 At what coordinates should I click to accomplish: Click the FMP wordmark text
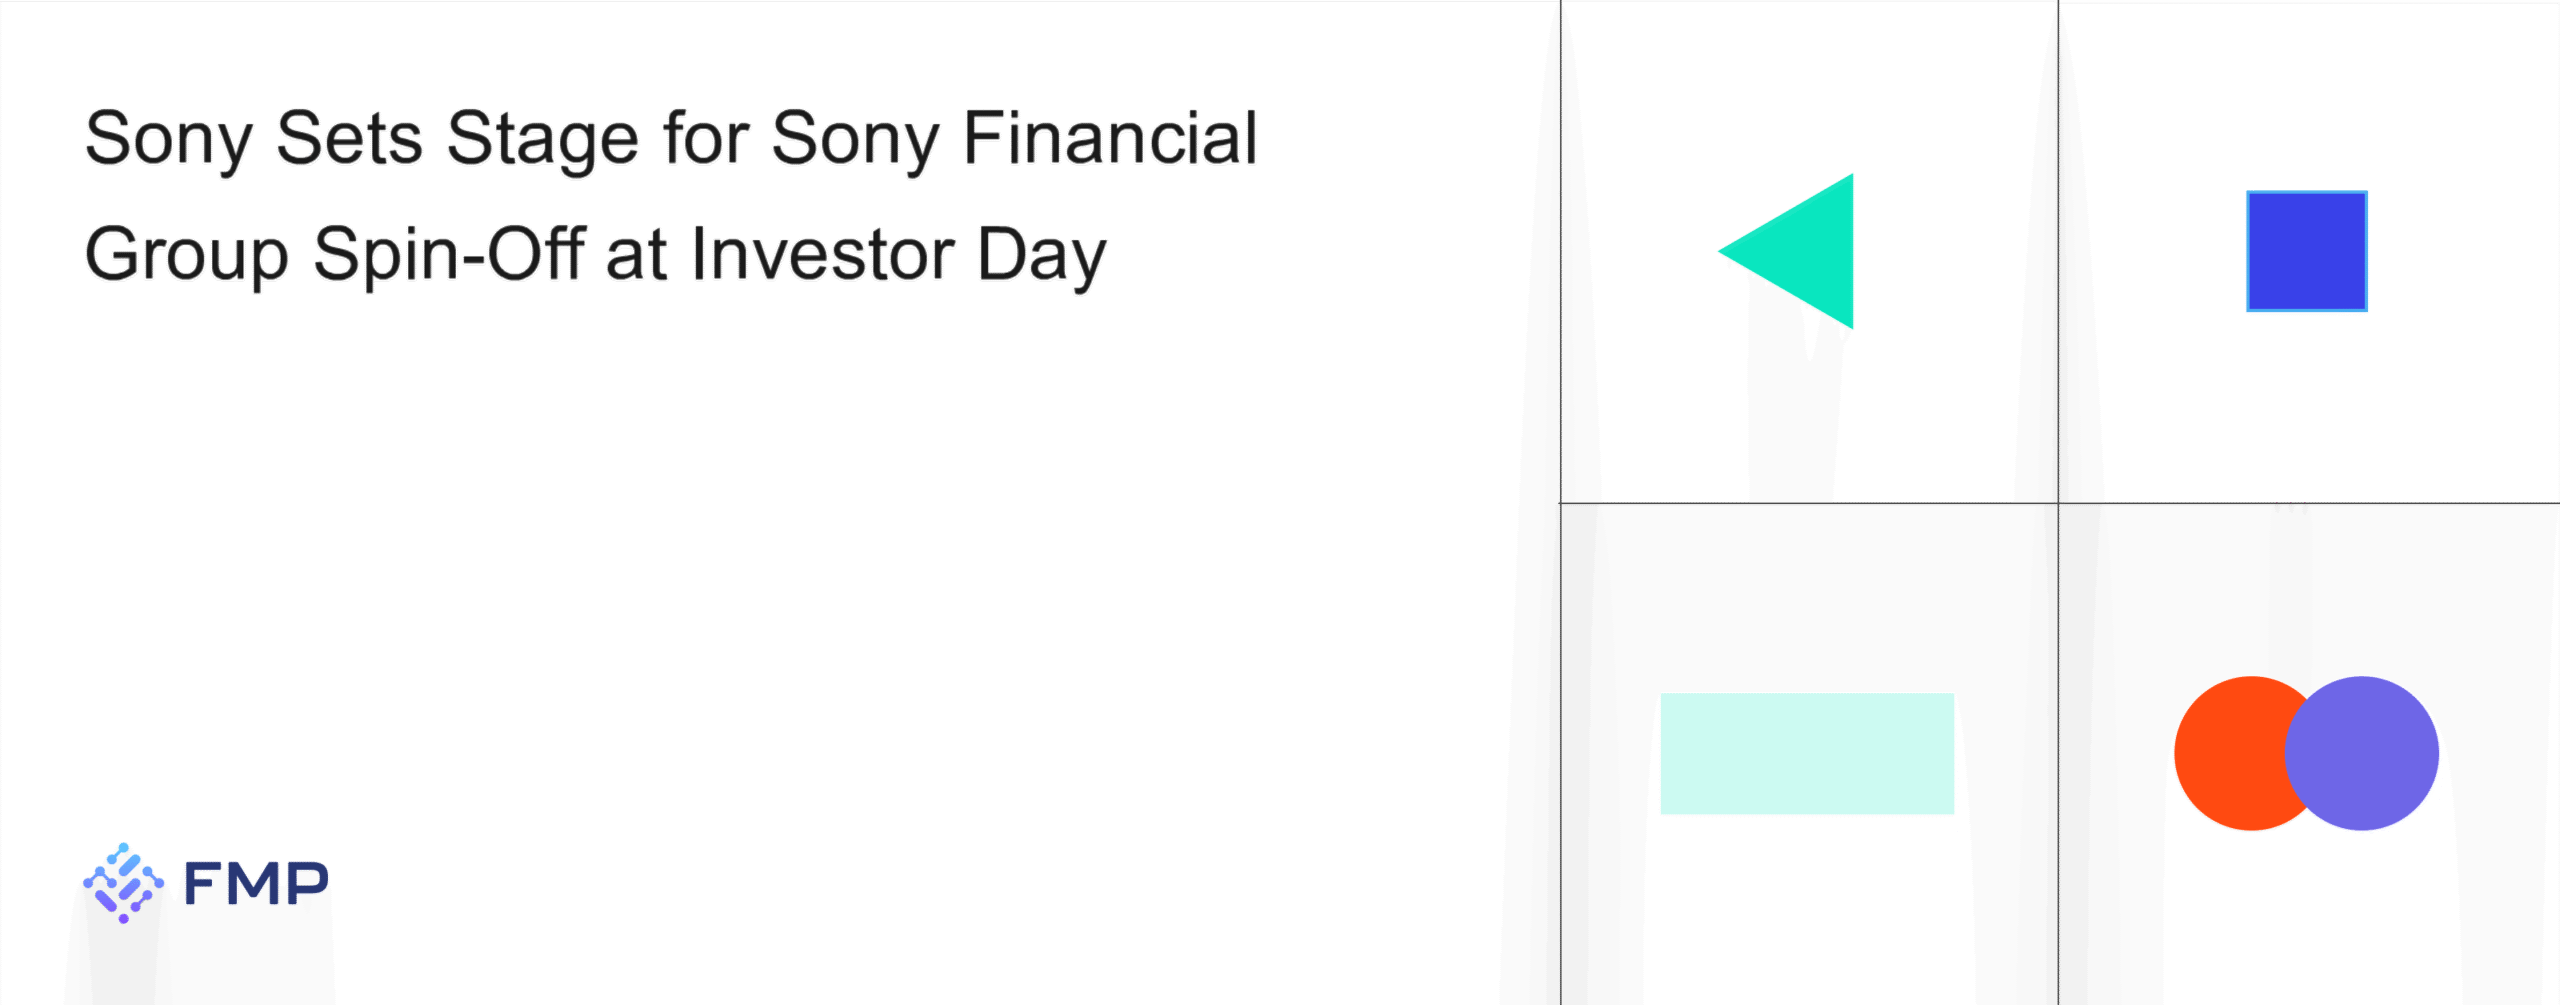coord(256,883)
